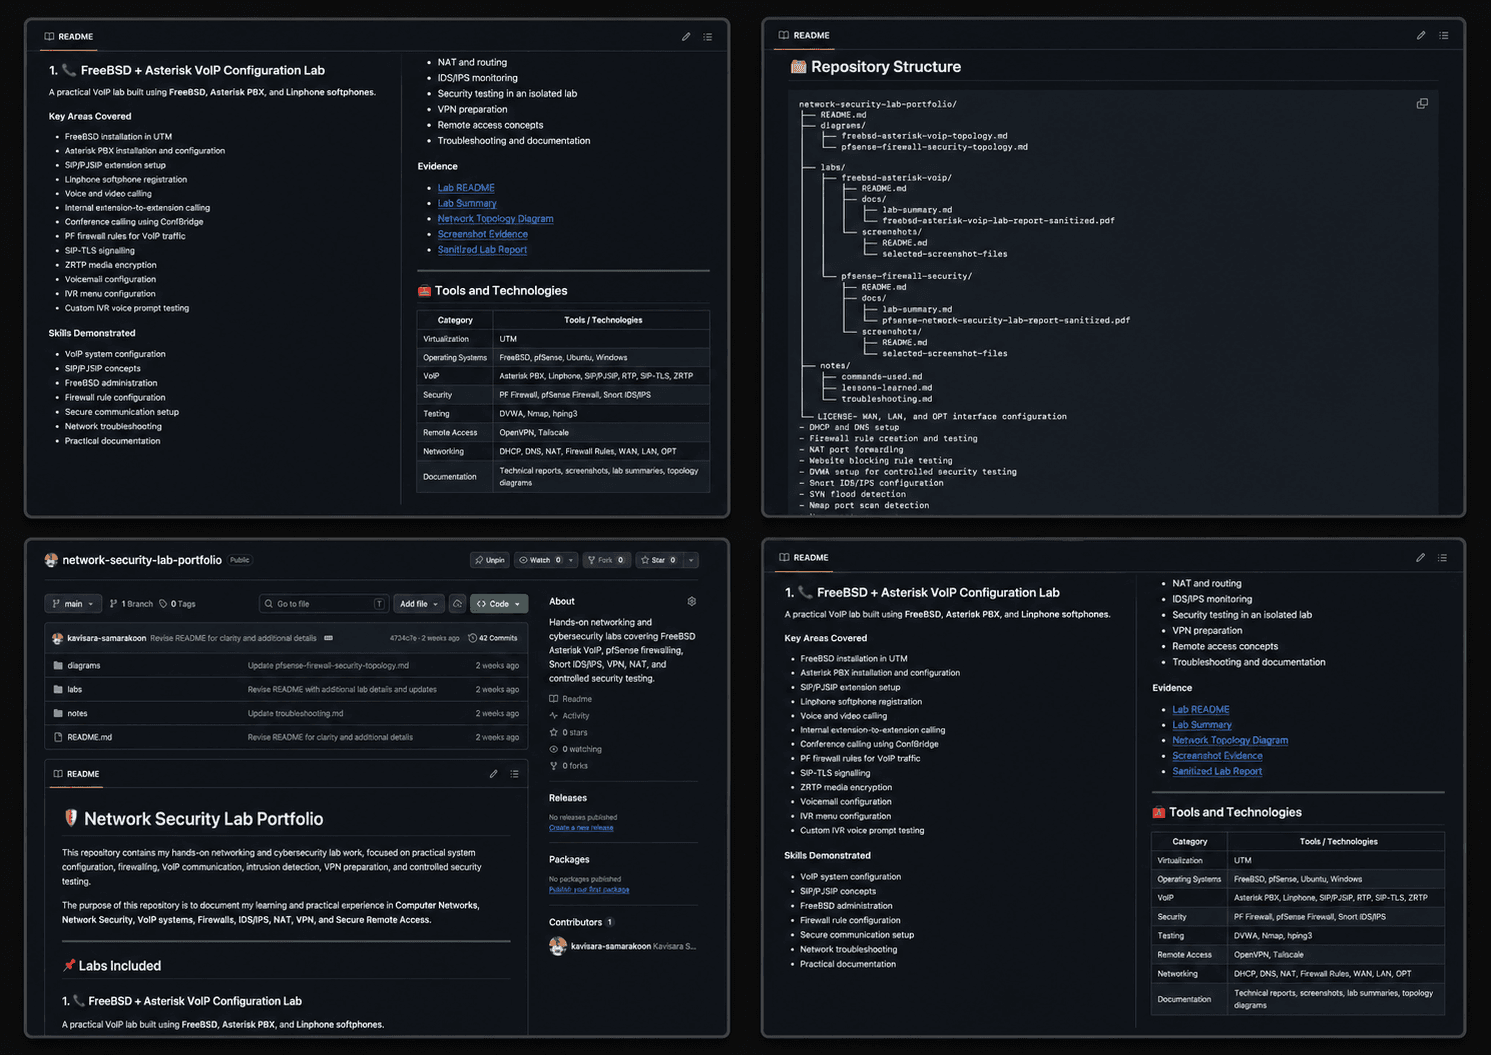
Task: Click the Publish your first package link
Action: click(x=589, y=890)
